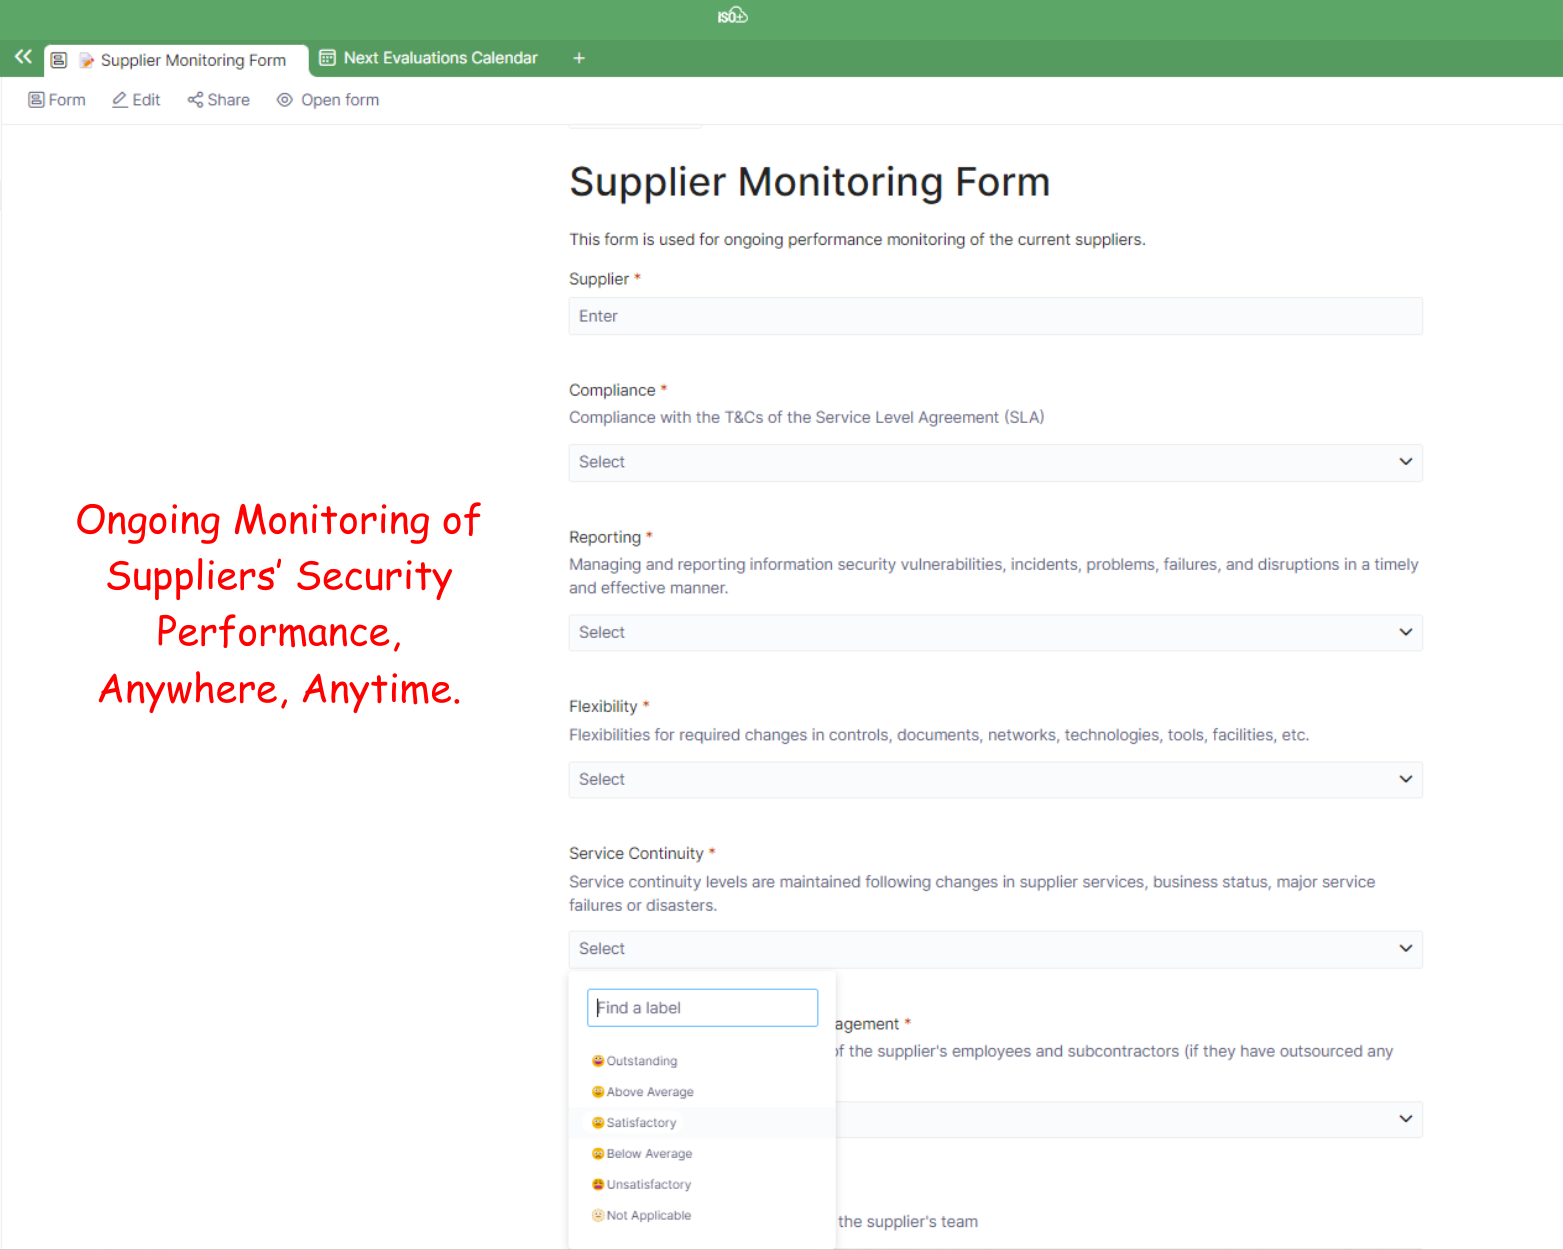Screen dimensions: 1563x1250
Task: Click the Form toolbar icon
Action: click(36, 100)
